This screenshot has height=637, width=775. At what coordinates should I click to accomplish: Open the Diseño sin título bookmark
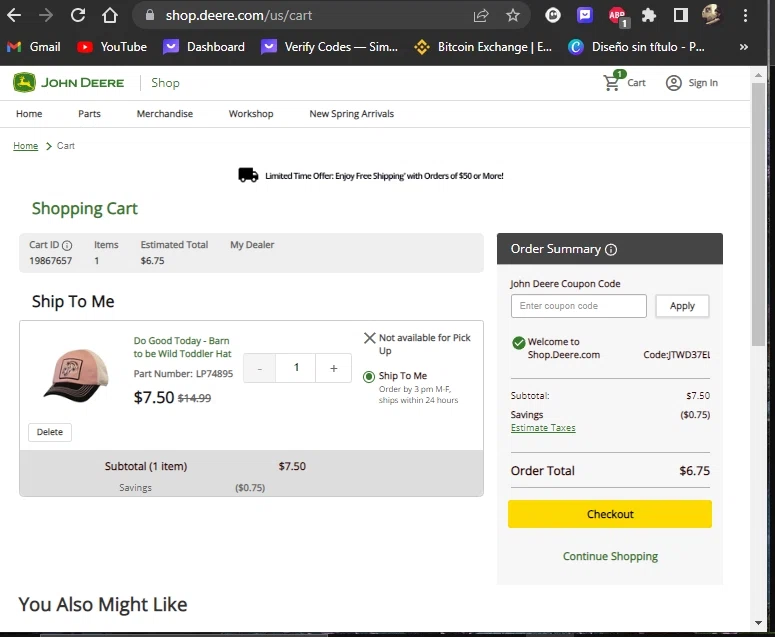point(637,47)
